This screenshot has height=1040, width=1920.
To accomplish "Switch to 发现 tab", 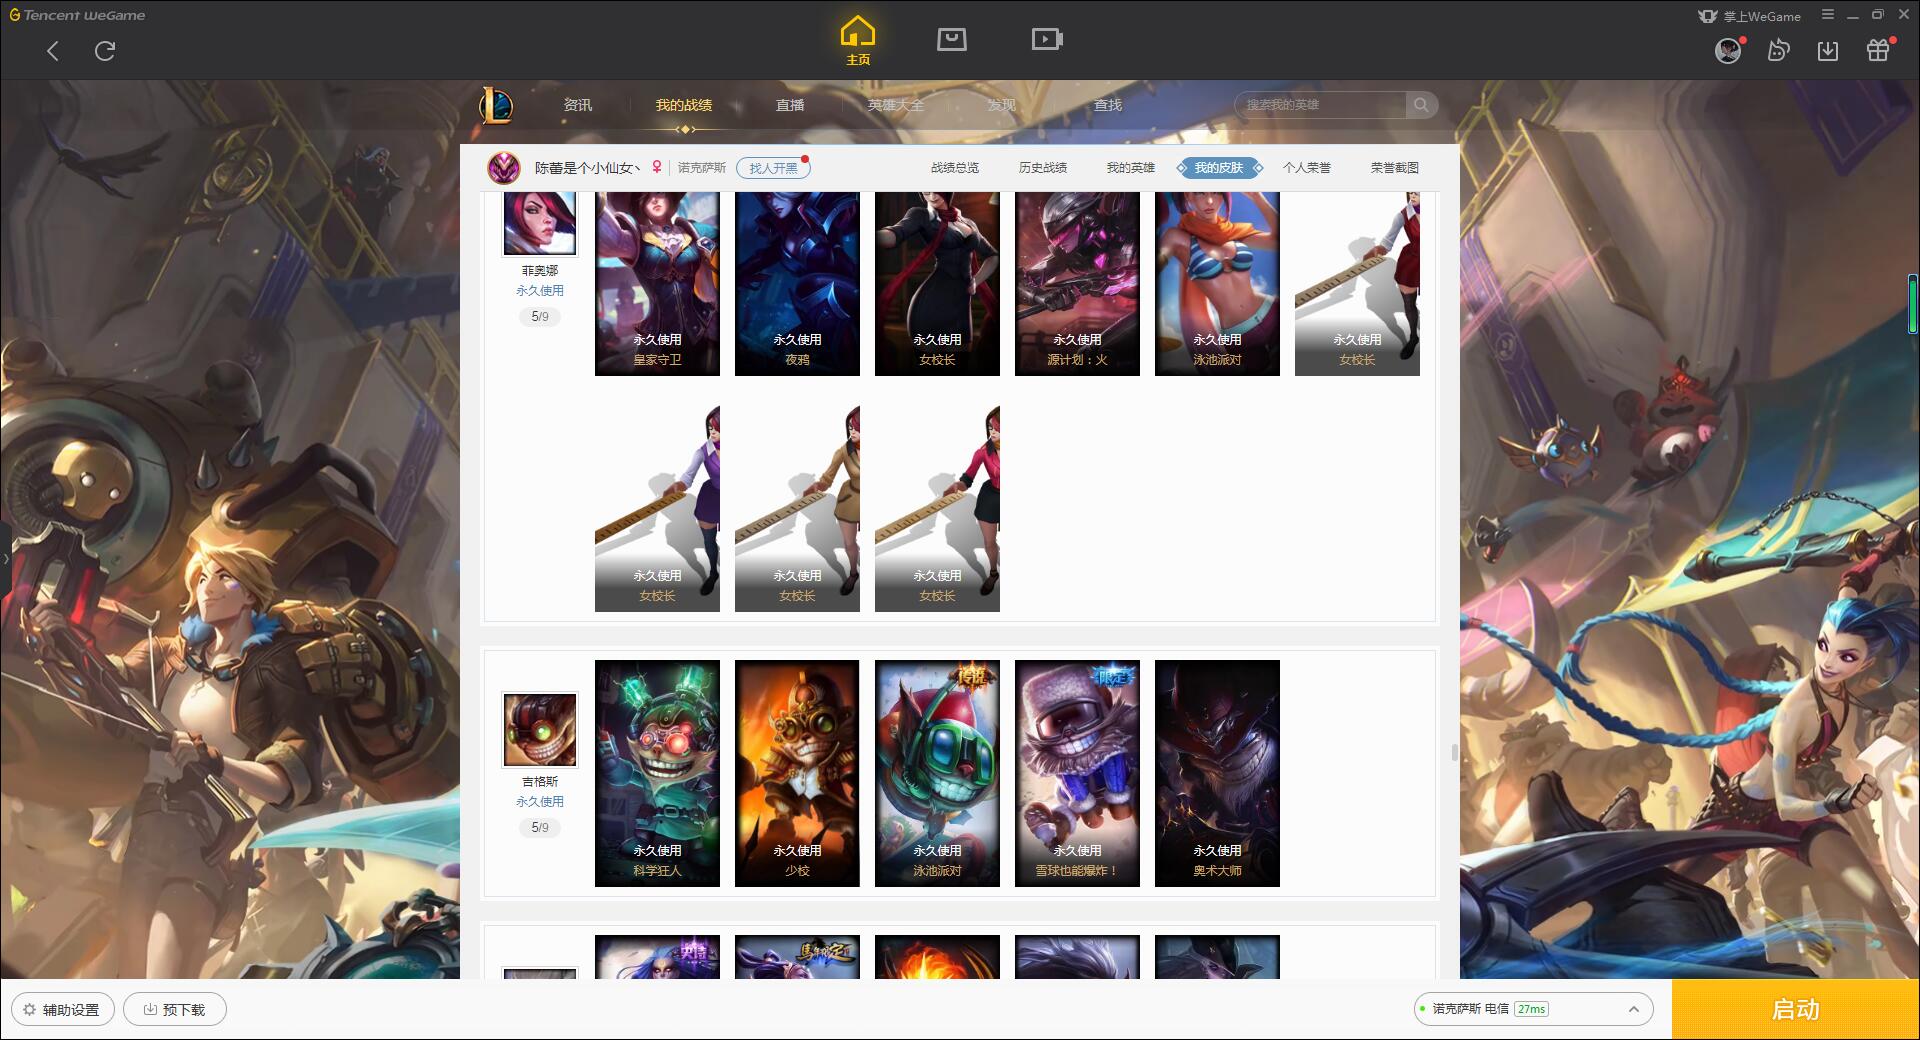I will pos(1002,105).
